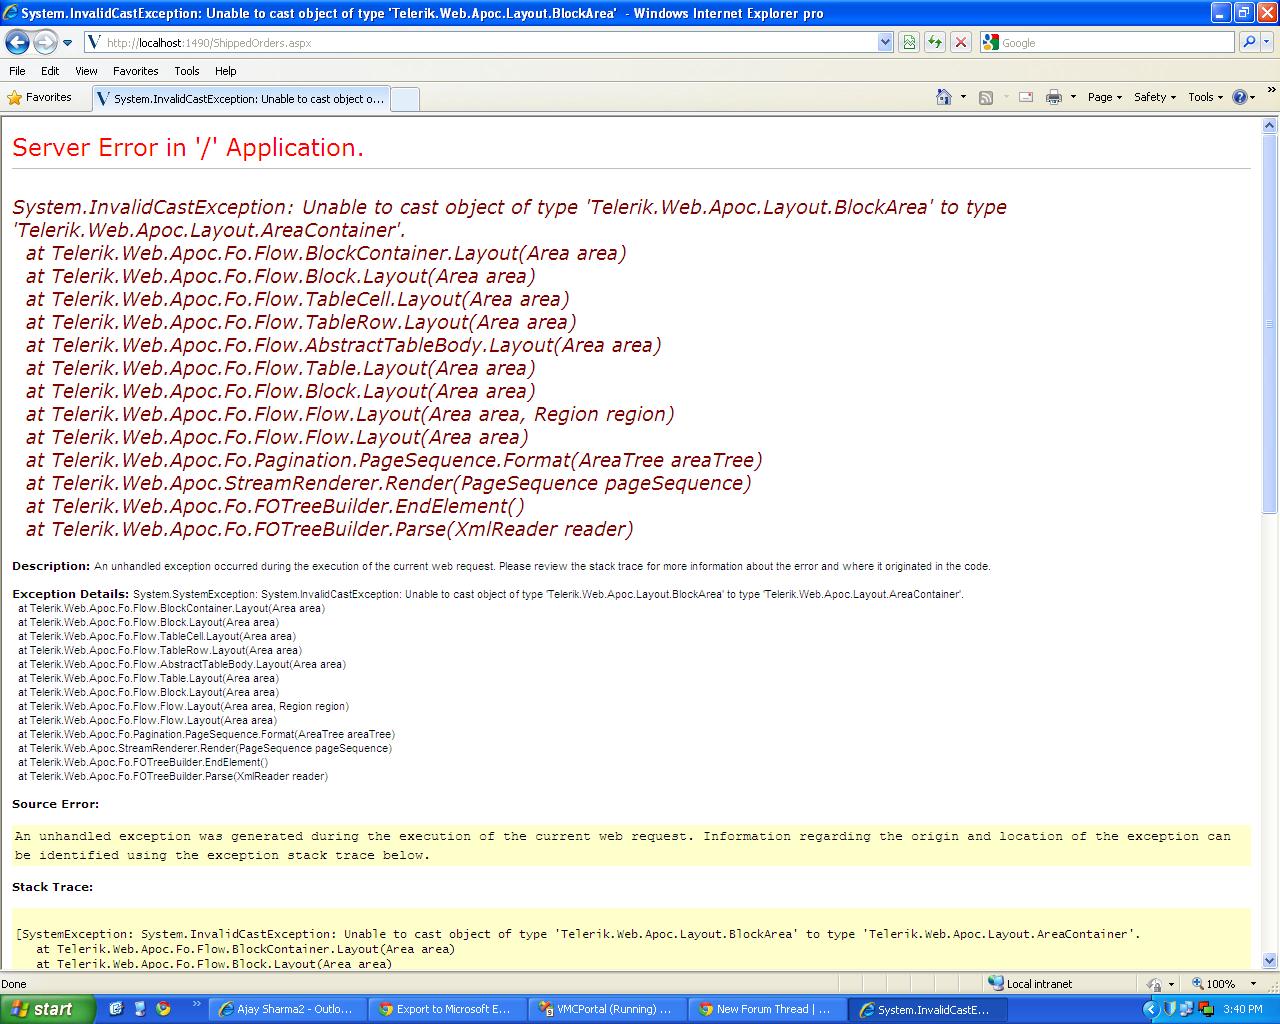This screenshot has width=1280, height=1024.
Task: Open the Favorites menu
Action: 135,71
